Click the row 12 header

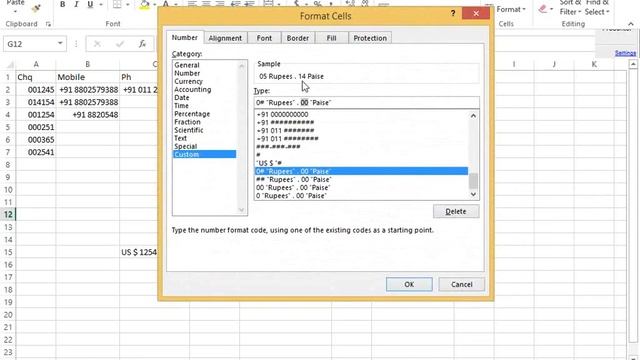[x=8, y=214]
